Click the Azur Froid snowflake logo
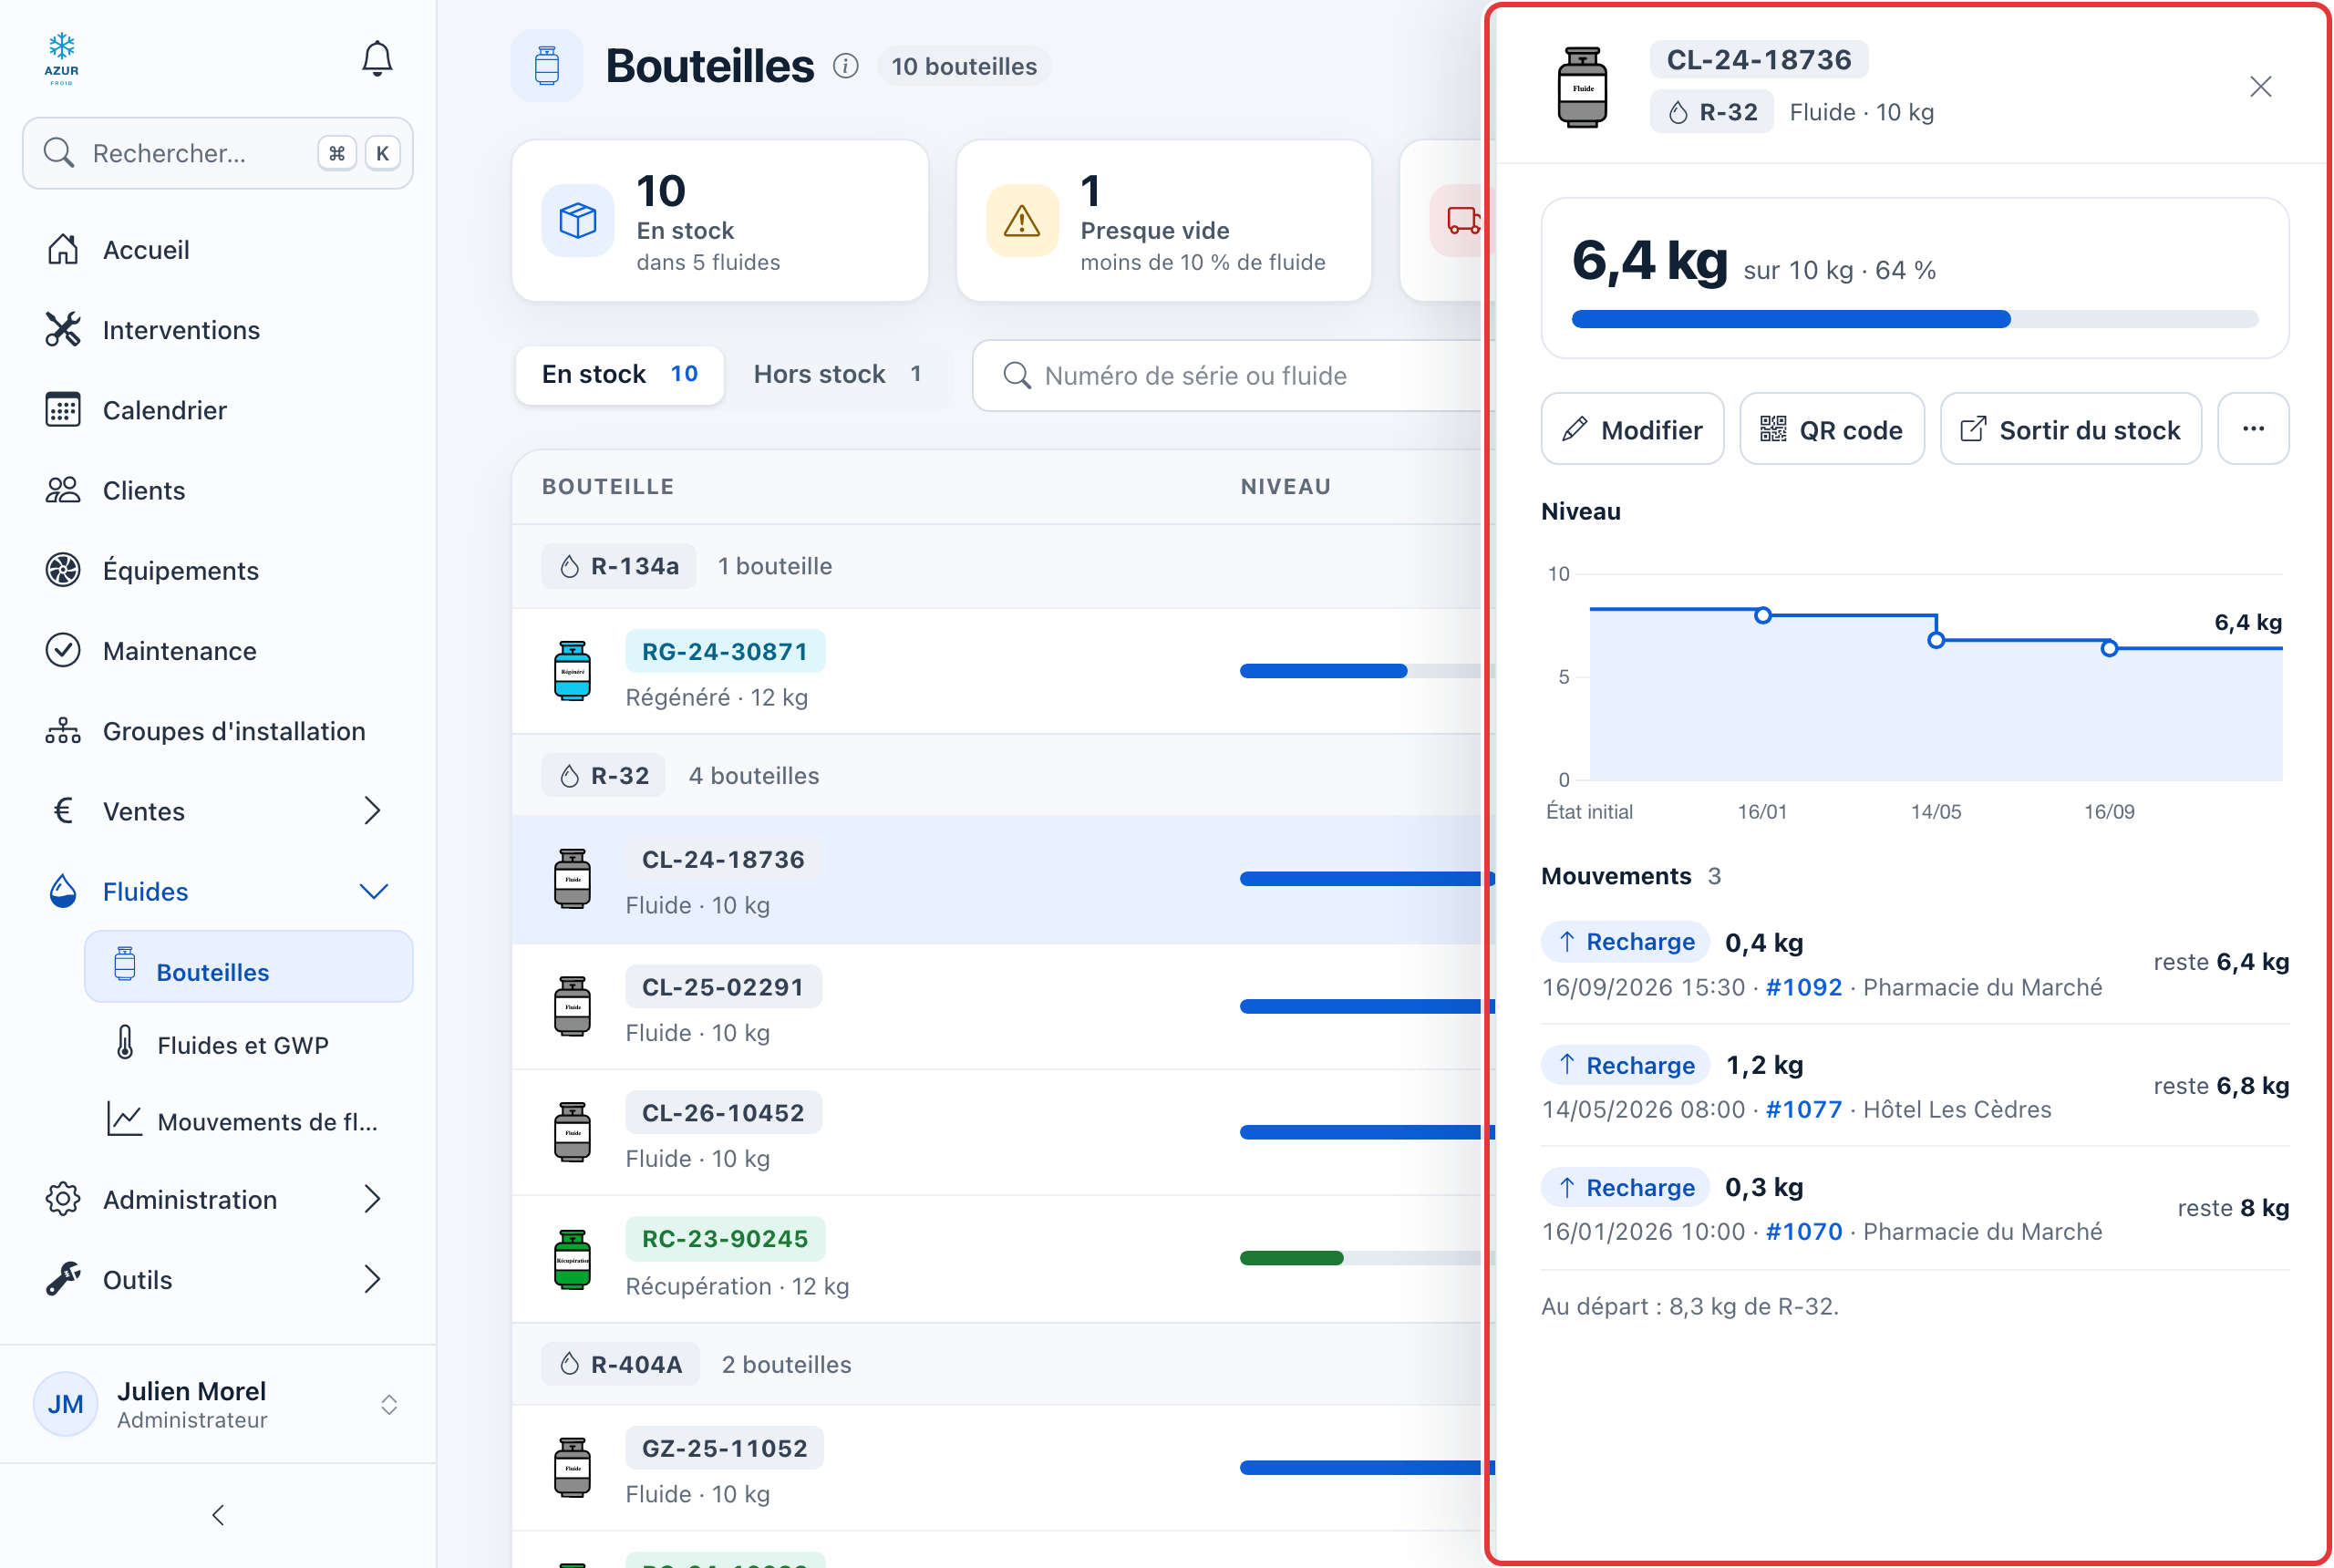Screen dimensions: 2334x1568 62,59
